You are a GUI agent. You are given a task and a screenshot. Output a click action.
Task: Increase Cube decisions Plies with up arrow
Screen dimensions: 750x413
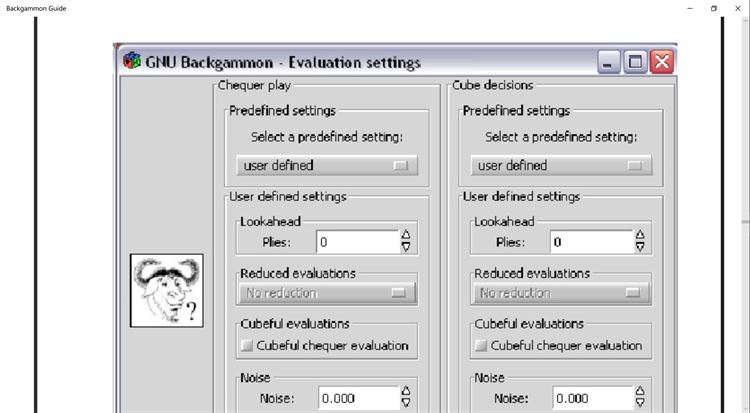(x=640, y=235)
